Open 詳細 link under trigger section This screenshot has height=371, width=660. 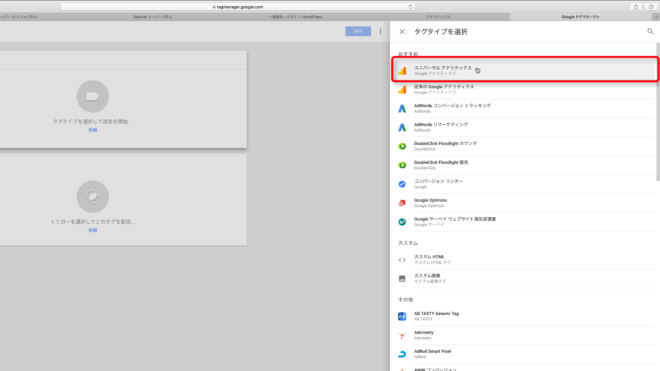coord(93,230)
